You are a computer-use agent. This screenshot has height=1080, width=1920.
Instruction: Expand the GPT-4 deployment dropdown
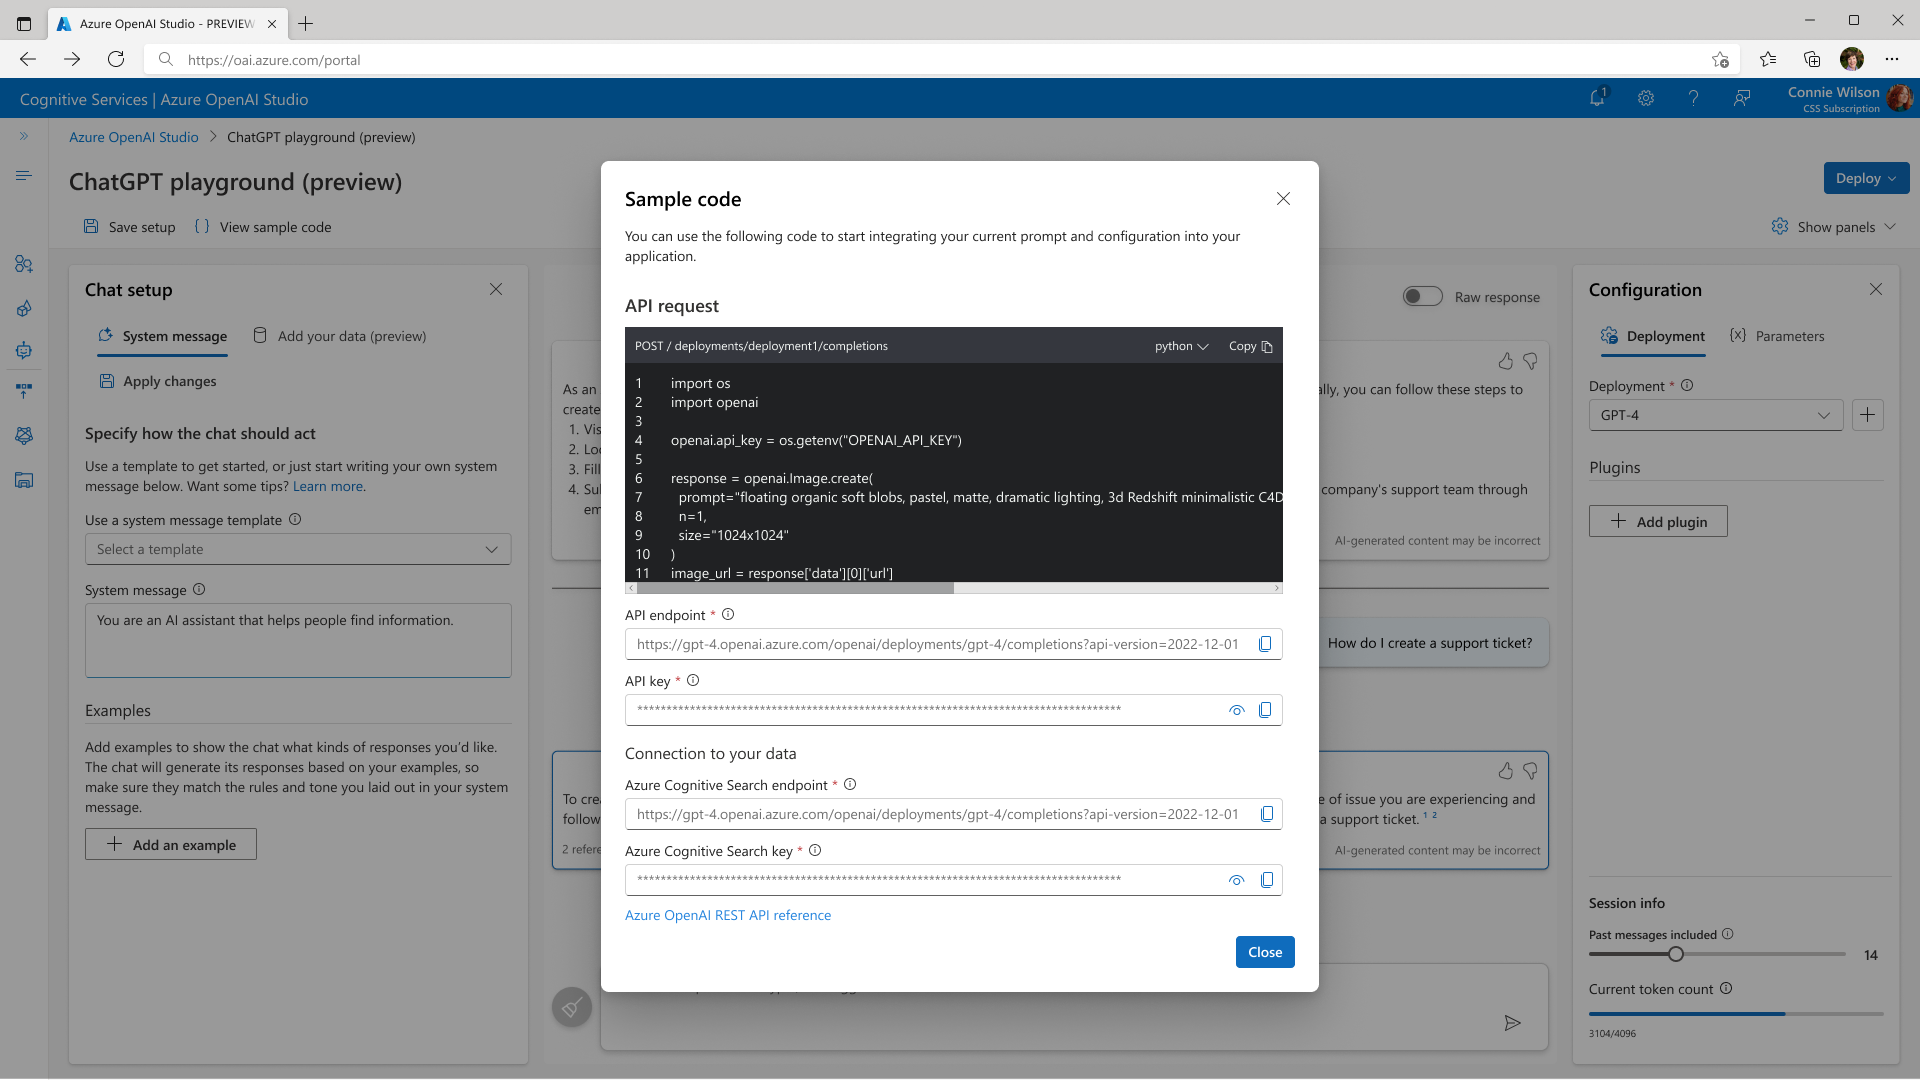1715,415
